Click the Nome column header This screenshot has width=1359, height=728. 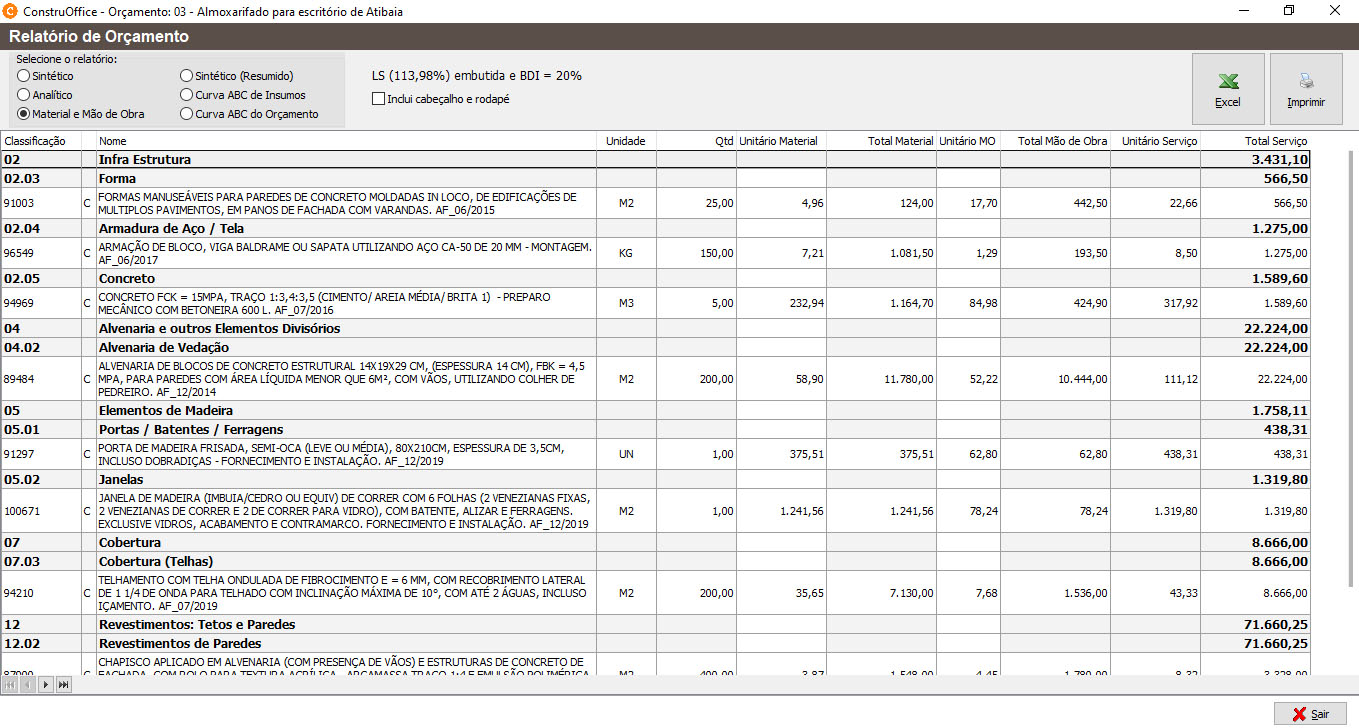coord(346,141)
